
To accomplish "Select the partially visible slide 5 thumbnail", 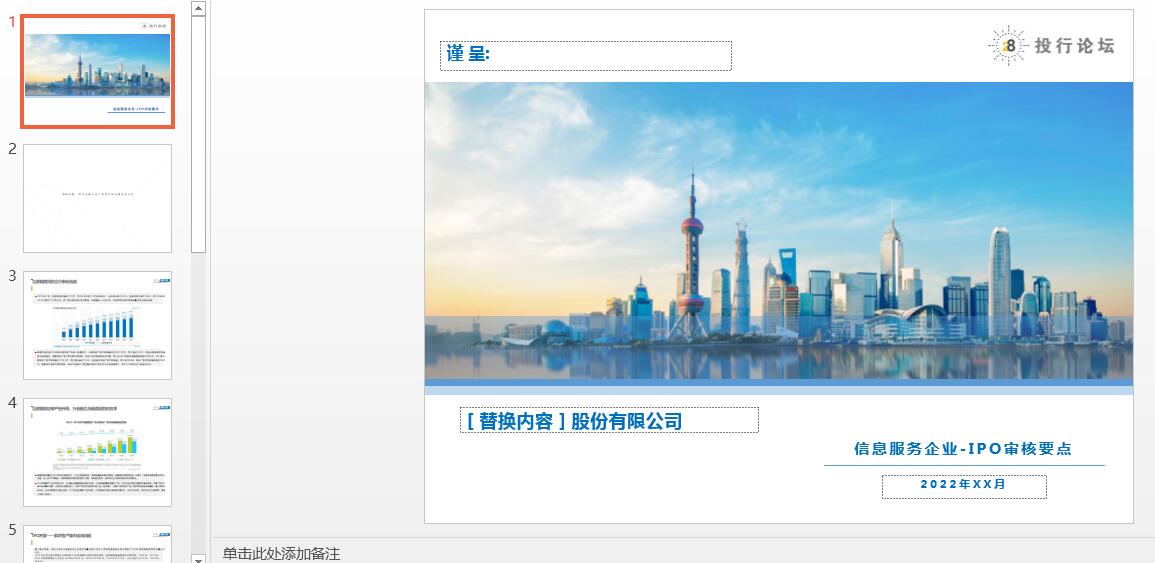I will 97,544.
